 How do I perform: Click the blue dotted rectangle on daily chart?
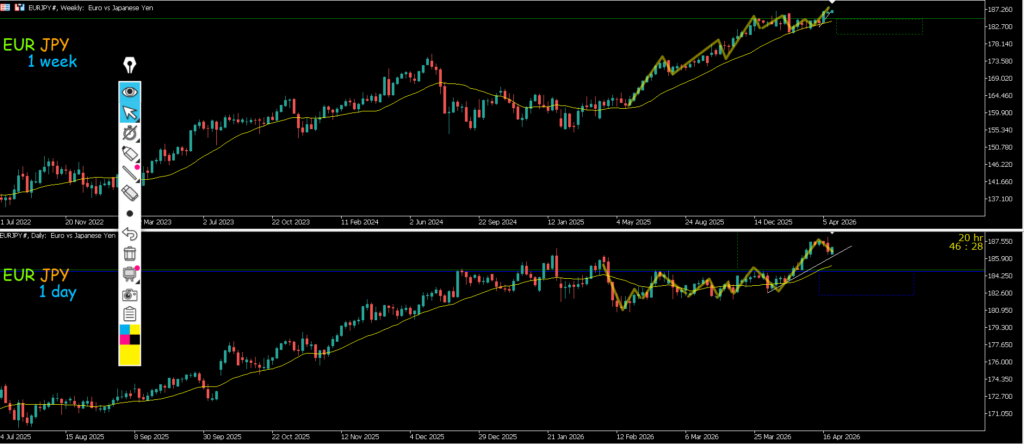pos(867,284)
